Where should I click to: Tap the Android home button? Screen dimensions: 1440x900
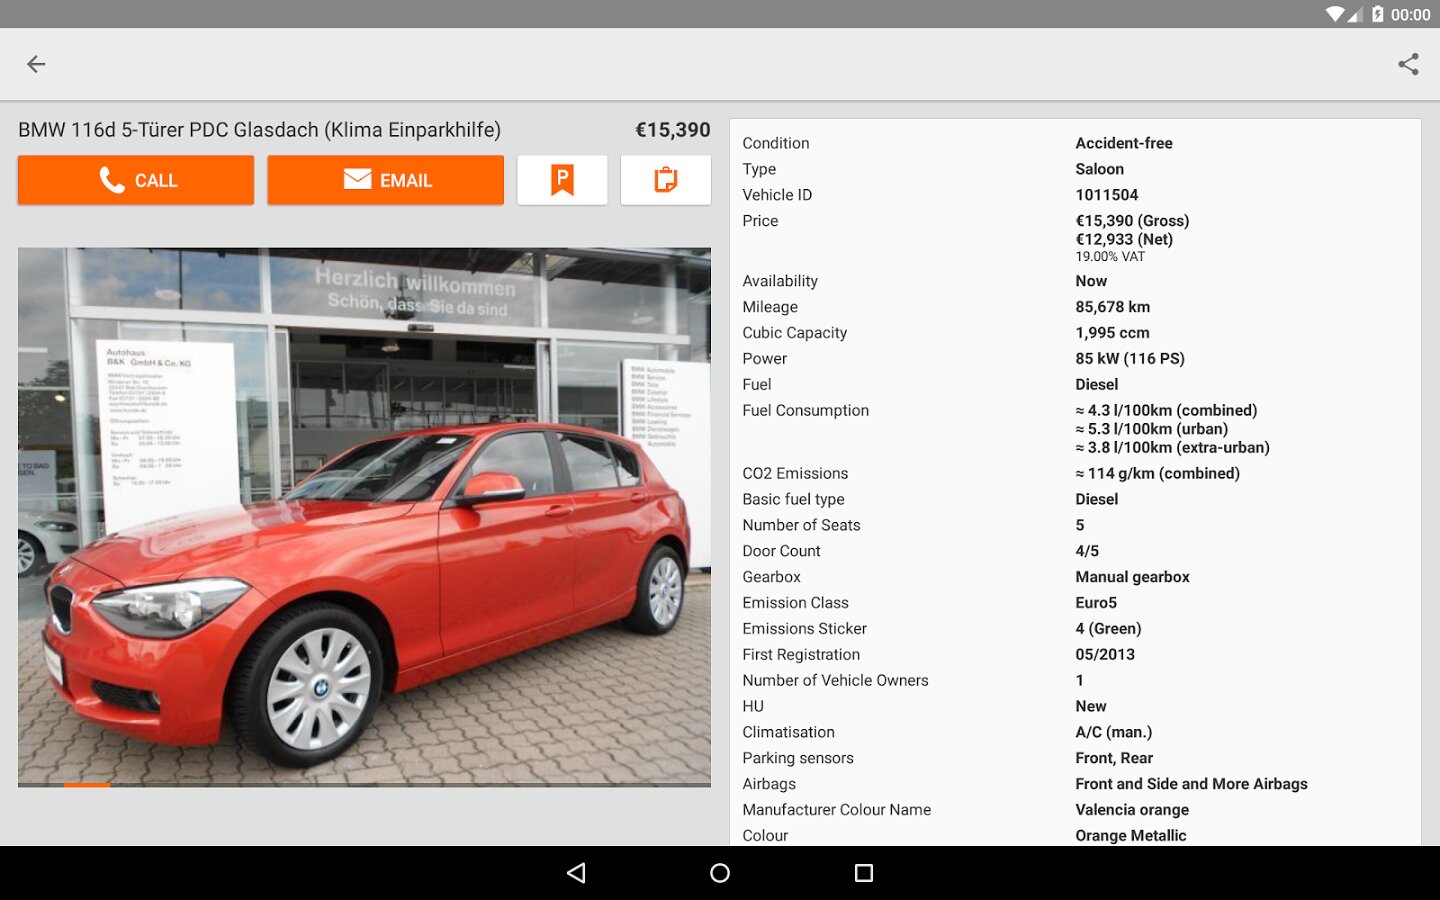(x=720, y=873)
